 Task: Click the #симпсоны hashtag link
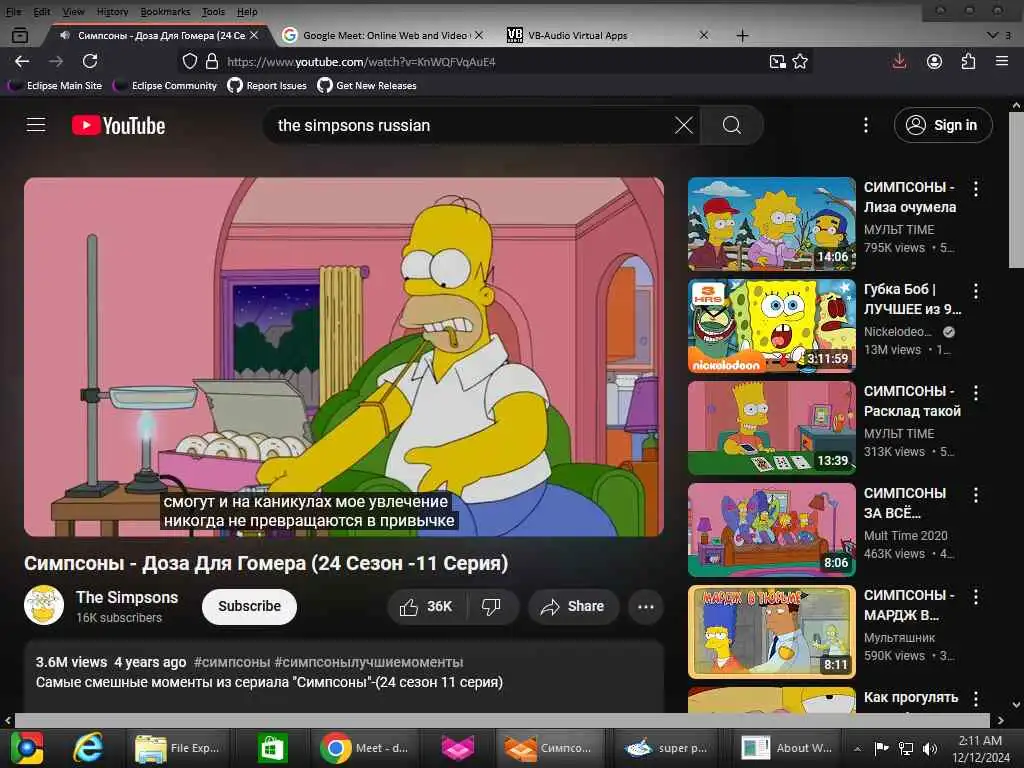coord(232,662)
